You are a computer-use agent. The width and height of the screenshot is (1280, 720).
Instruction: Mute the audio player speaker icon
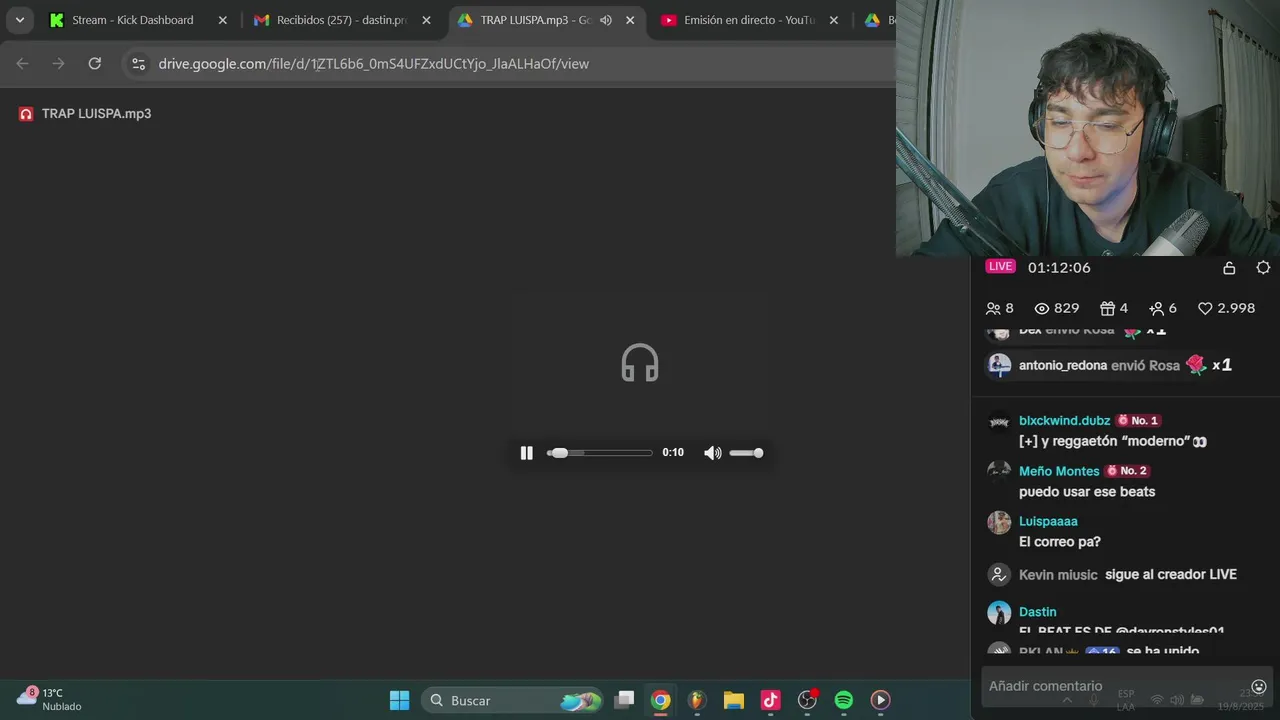712,453
